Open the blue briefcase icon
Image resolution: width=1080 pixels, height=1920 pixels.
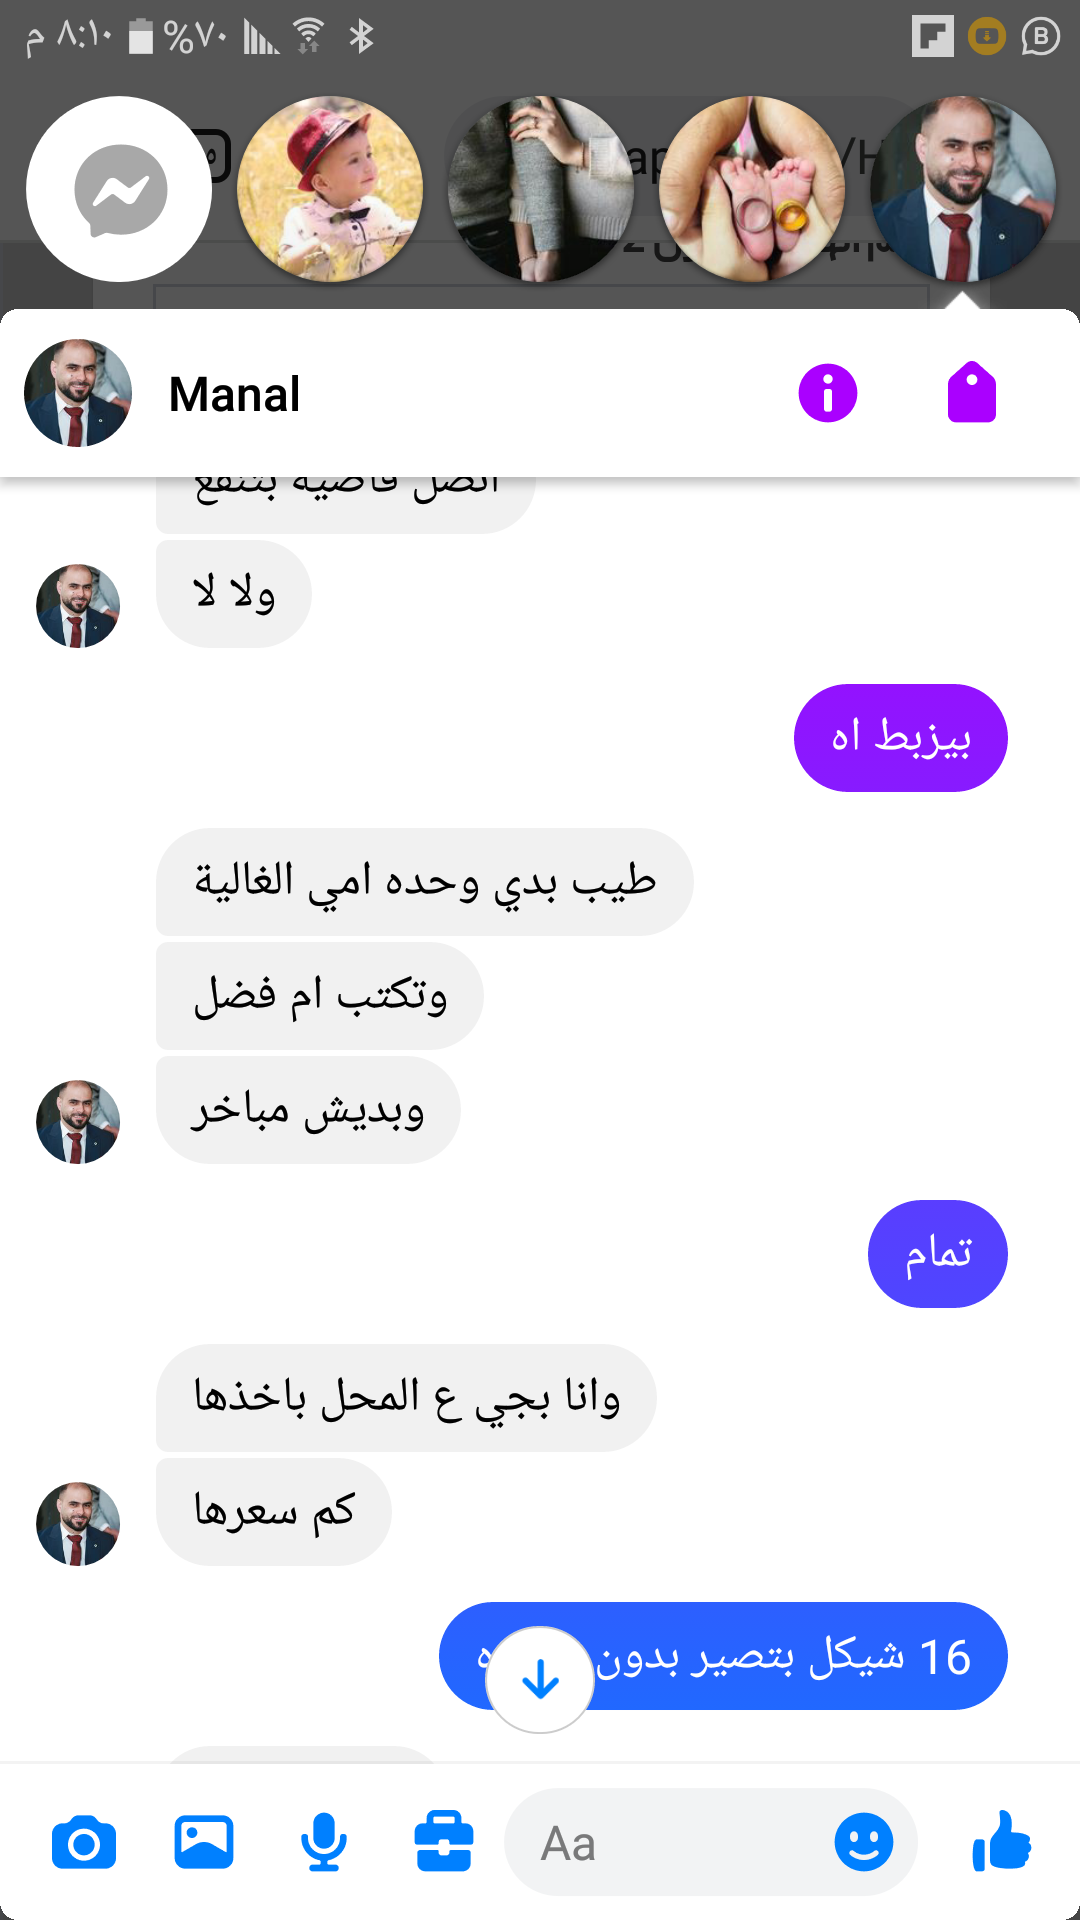coord(443,1841)
